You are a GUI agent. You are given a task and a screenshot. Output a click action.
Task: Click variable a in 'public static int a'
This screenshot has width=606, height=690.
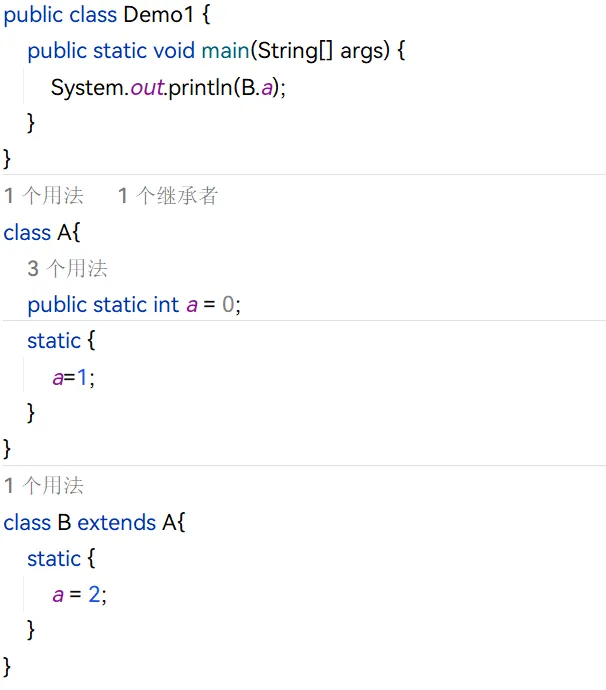[192, 305]
